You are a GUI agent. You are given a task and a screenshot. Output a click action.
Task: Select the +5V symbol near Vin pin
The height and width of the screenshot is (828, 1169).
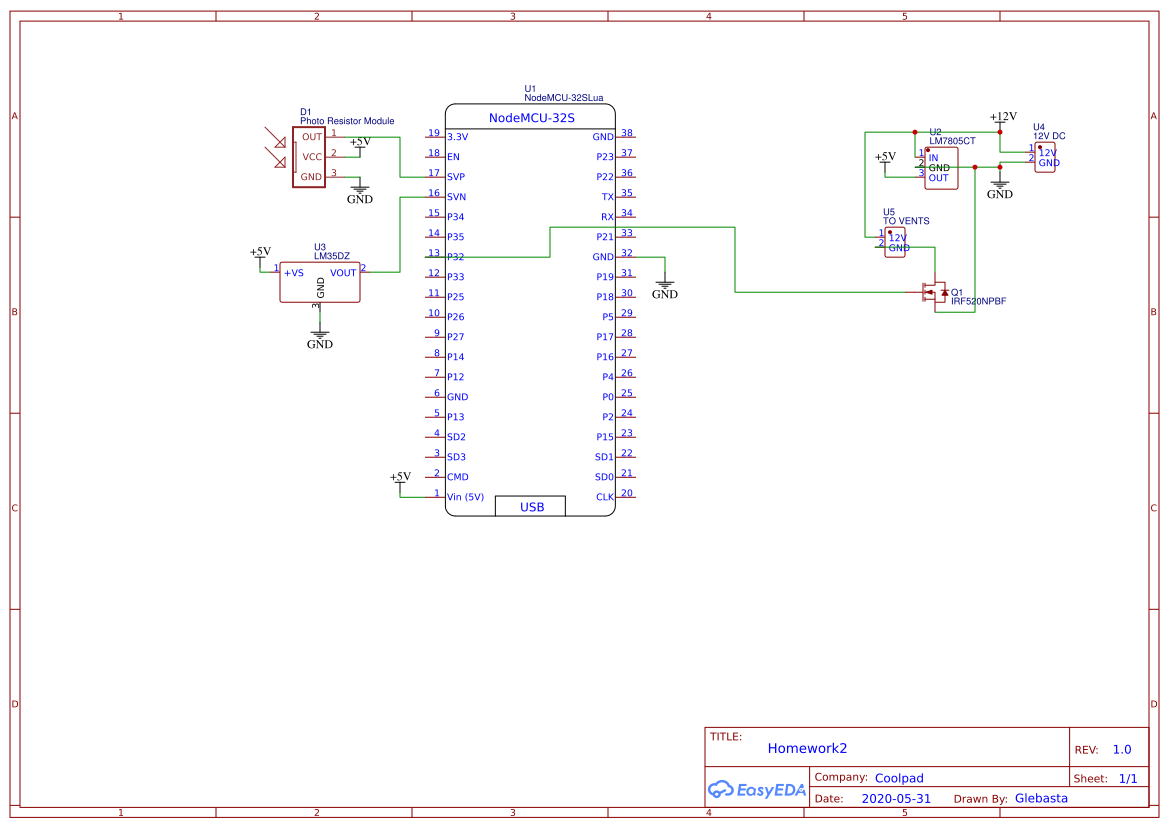(400, 479)
